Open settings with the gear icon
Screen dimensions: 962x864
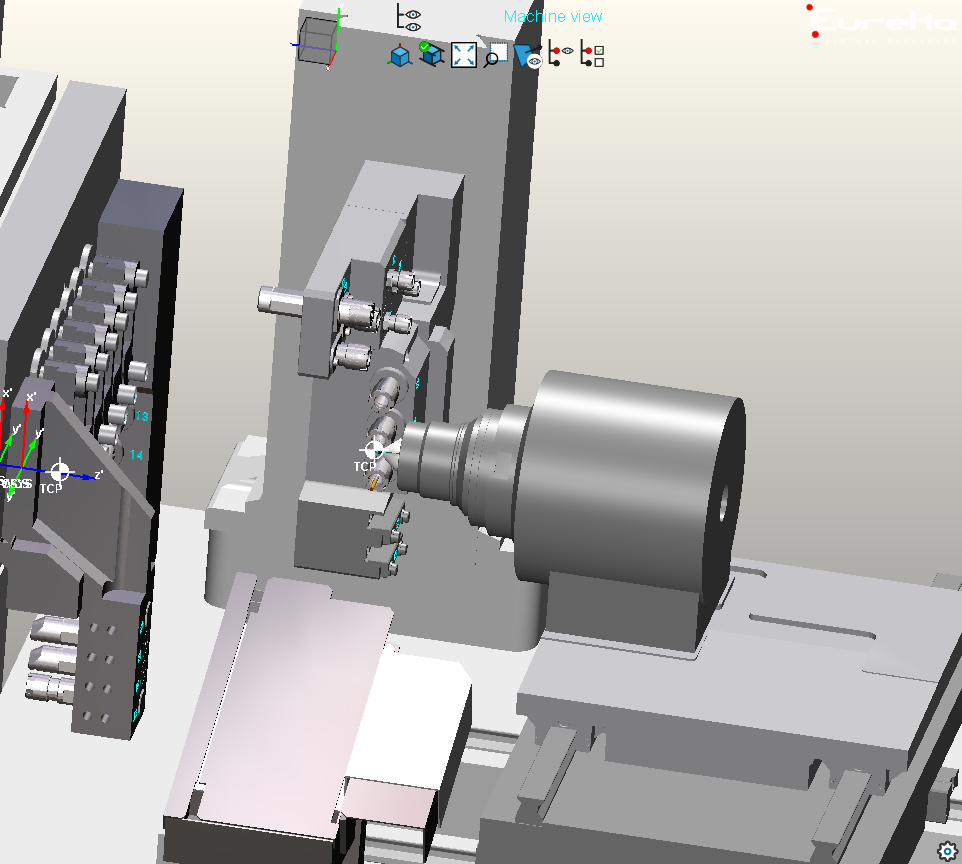[x=946, y=850]
